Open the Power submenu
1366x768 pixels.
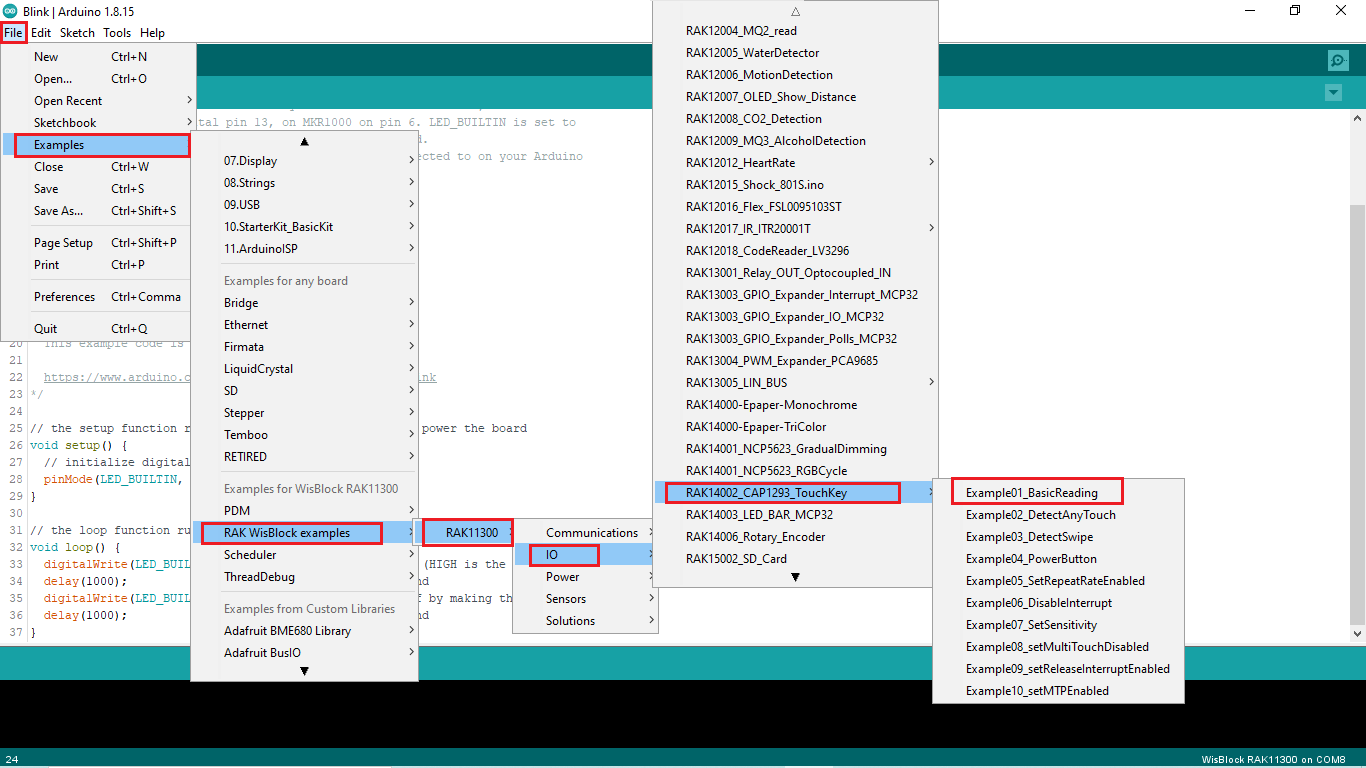pos(586,577)
